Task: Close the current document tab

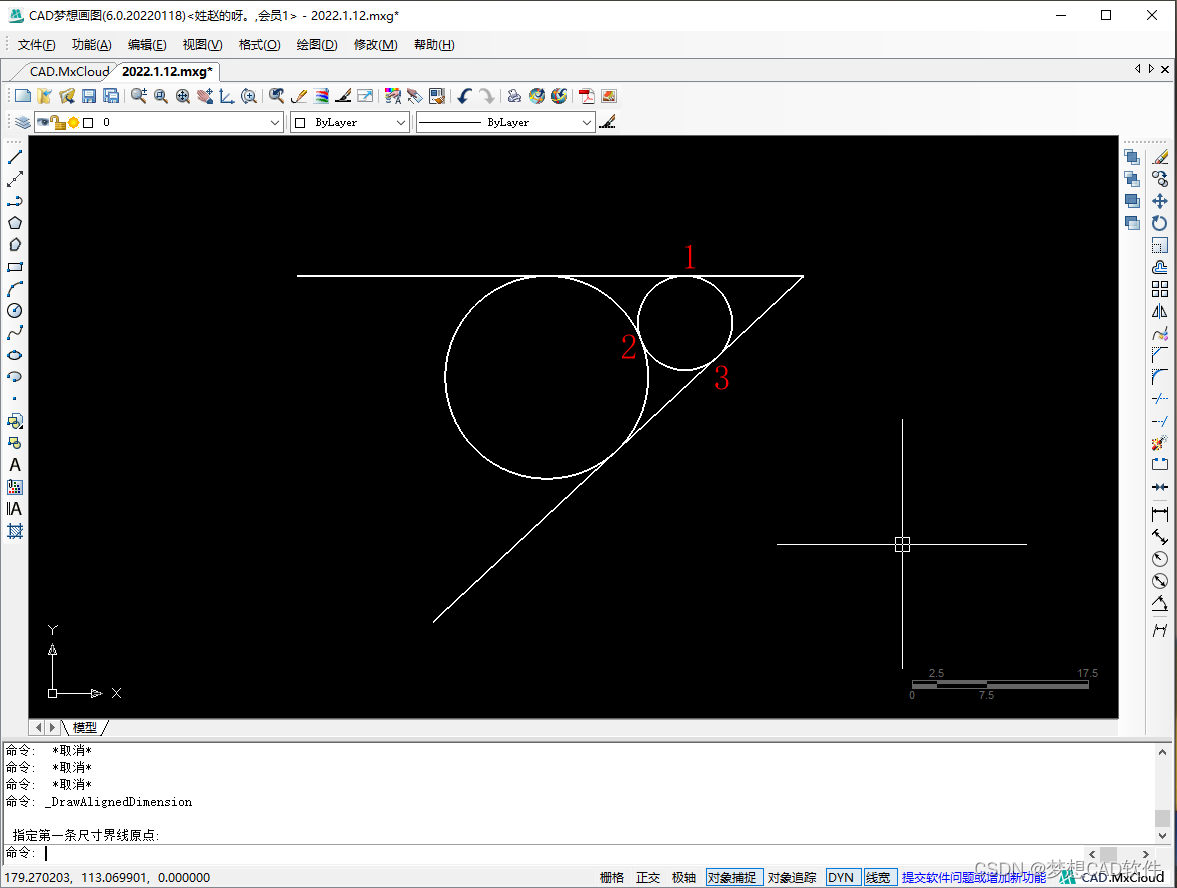Action: pos(1165,69)
